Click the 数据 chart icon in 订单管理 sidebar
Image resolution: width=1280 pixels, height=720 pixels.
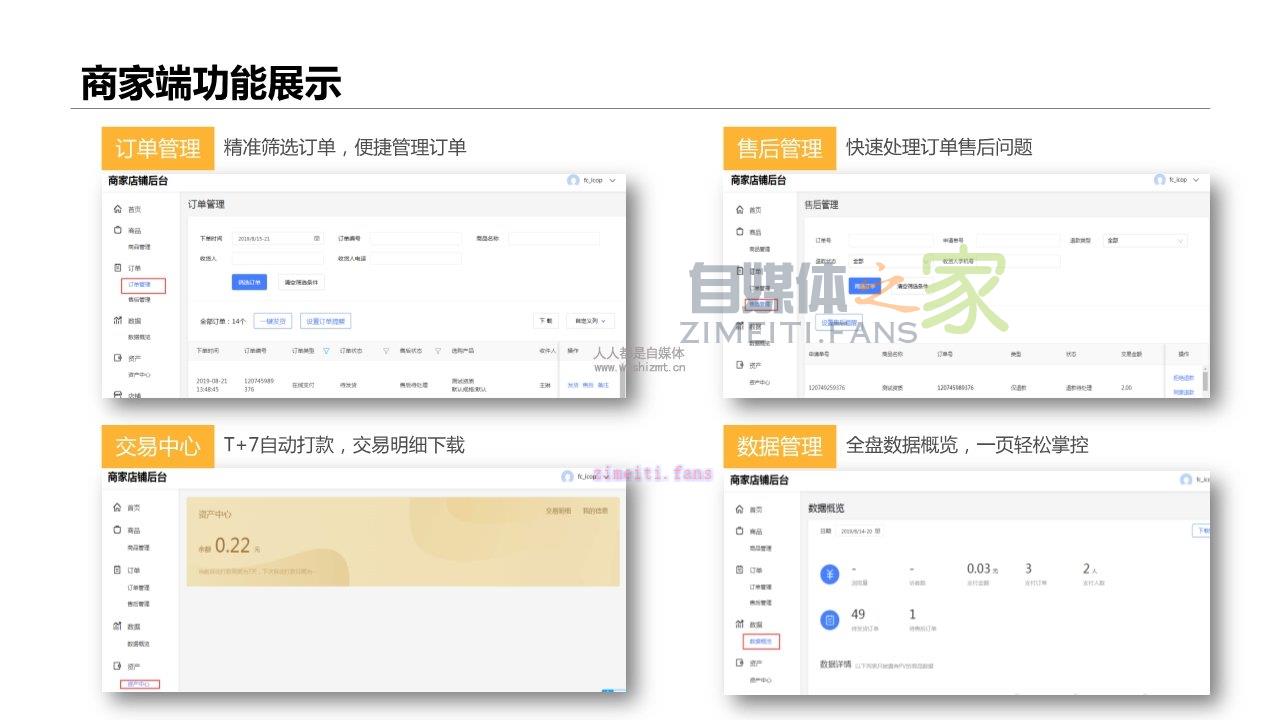point(118,321)
